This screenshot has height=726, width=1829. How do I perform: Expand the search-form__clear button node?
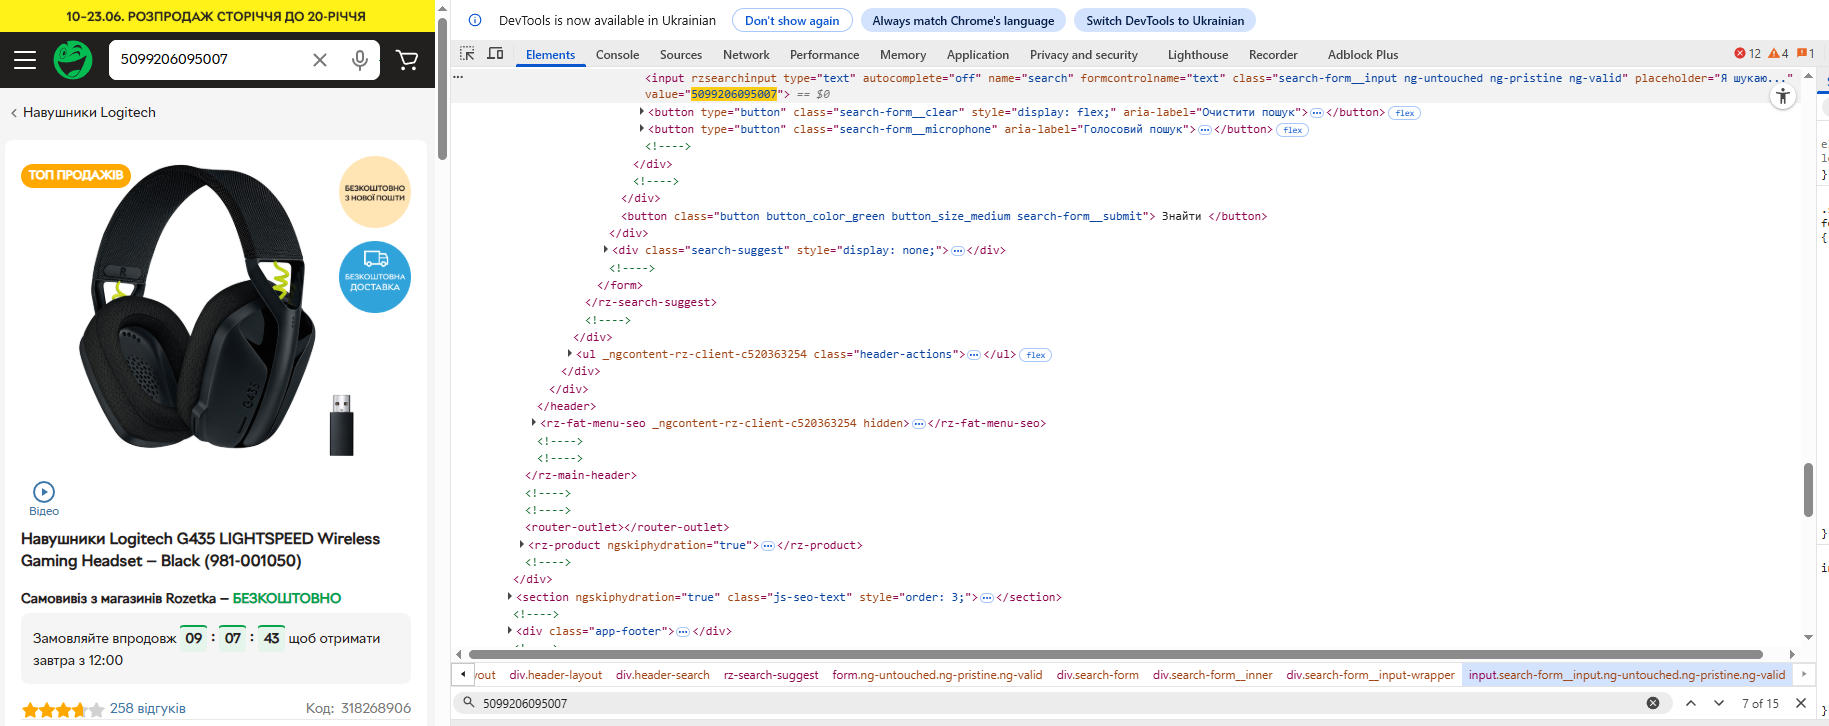pyautogui.click(x=642, y=112)
